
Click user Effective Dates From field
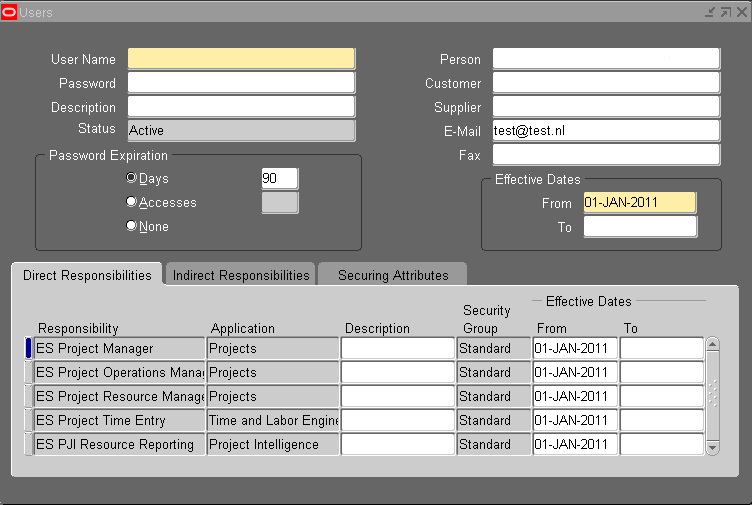click(640, 202)
